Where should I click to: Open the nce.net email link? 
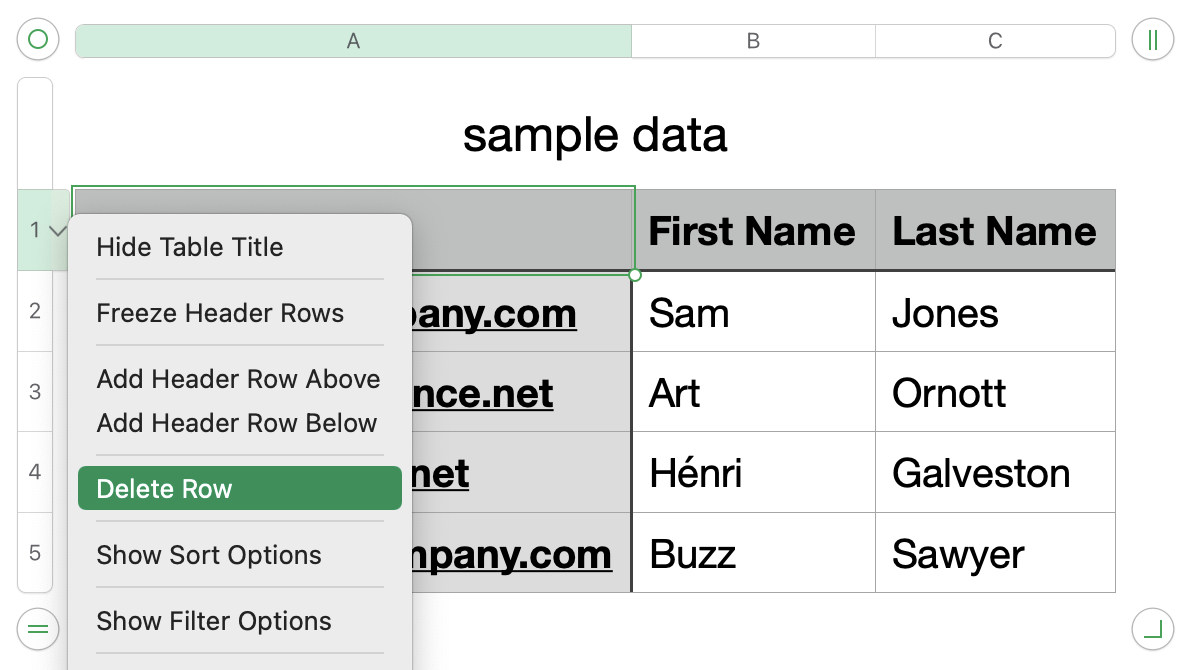pos(483,393)
